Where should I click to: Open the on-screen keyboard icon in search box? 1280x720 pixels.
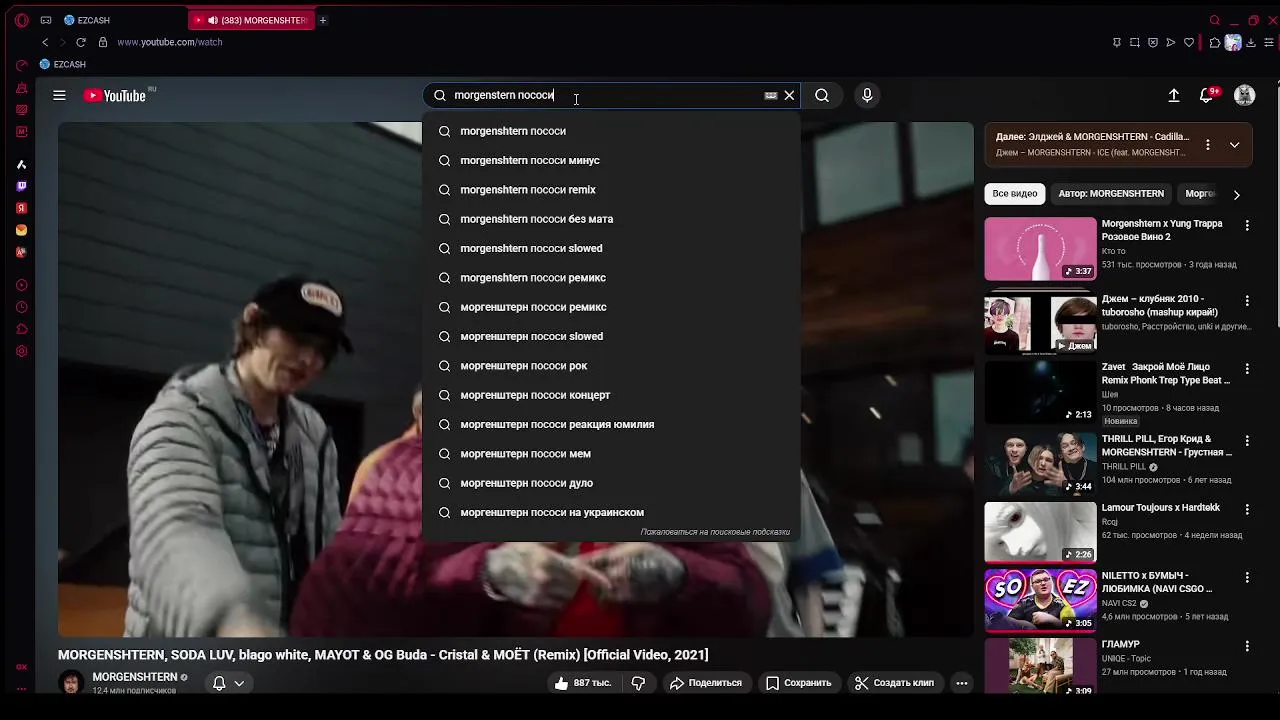(x=771, y=95)
